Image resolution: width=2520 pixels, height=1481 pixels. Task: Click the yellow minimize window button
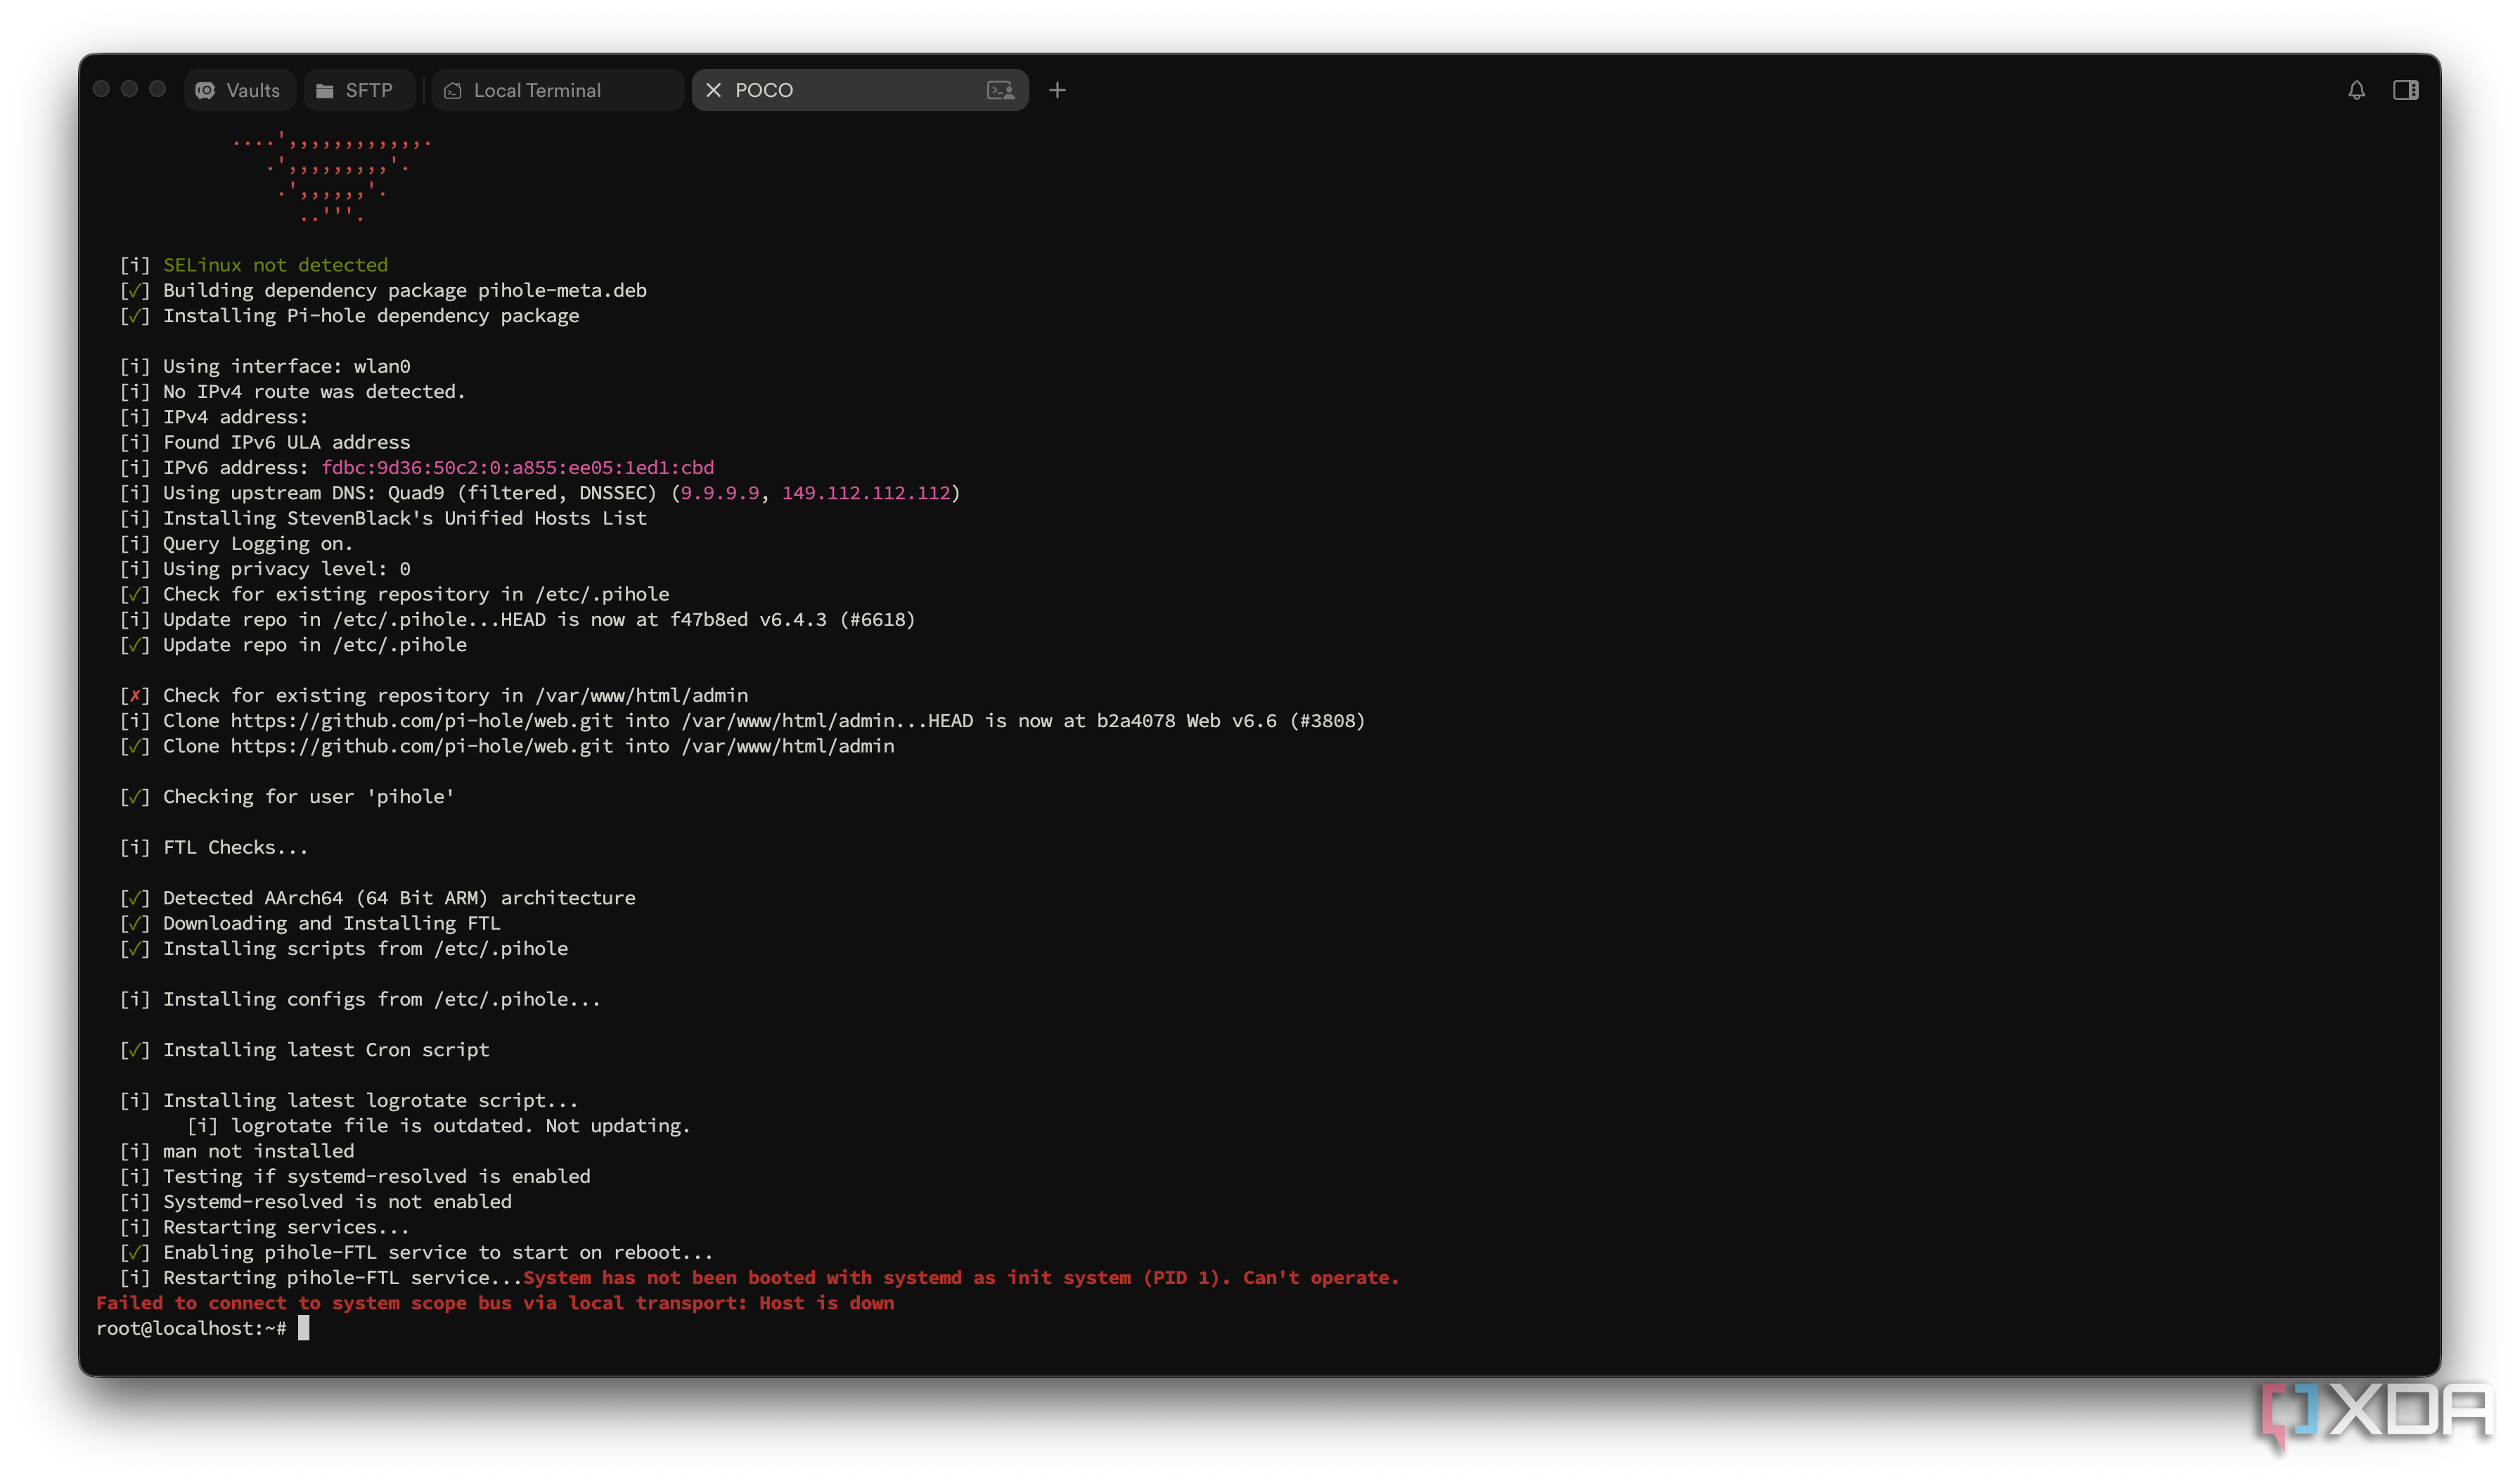pyautogui.click(x=129, y=89)
